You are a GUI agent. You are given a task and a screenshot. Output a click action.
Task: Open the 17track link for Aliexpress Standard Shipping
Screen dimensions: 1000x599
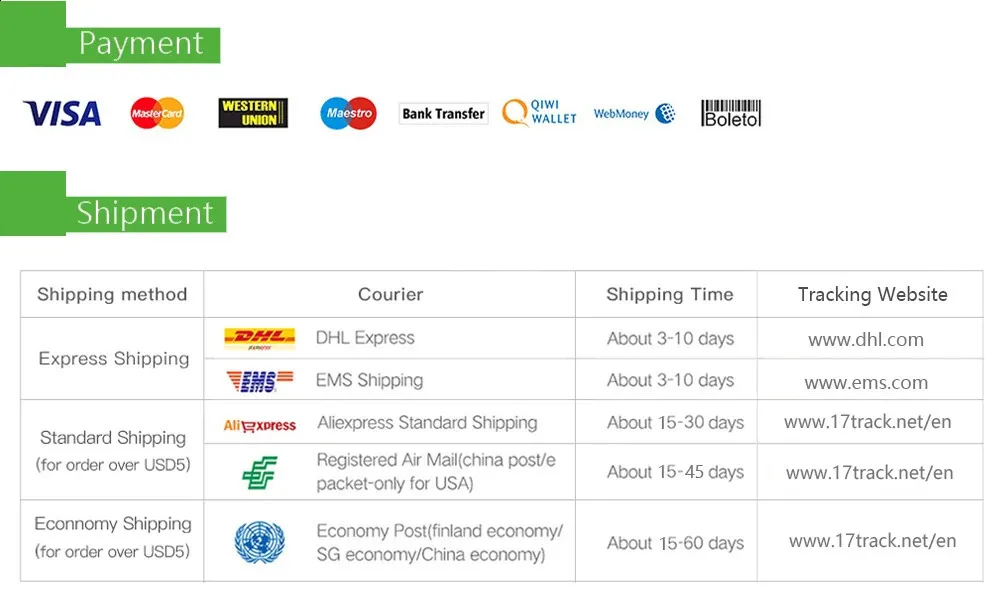[x=868, y=422]
